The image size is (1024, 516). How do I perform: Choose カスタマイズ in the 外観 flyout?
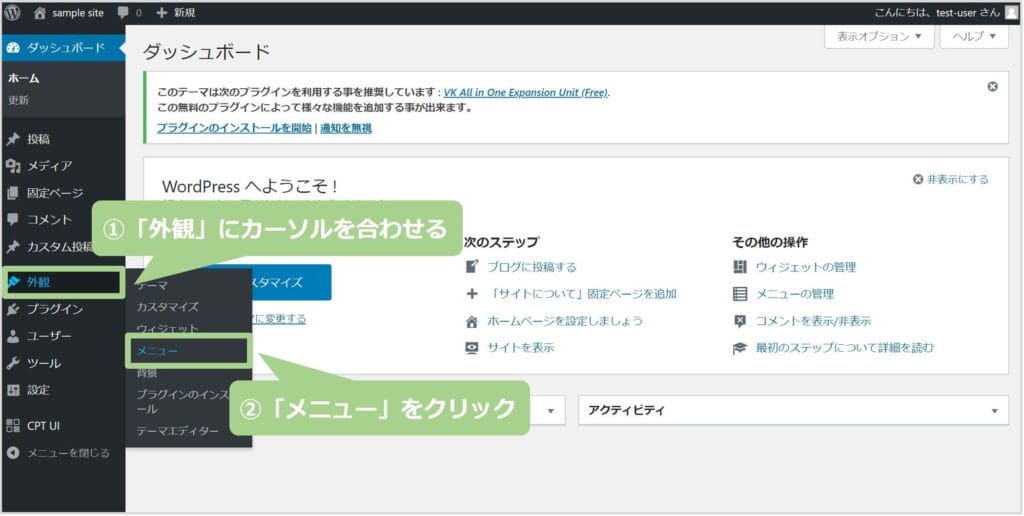click(x=167, y=307)
